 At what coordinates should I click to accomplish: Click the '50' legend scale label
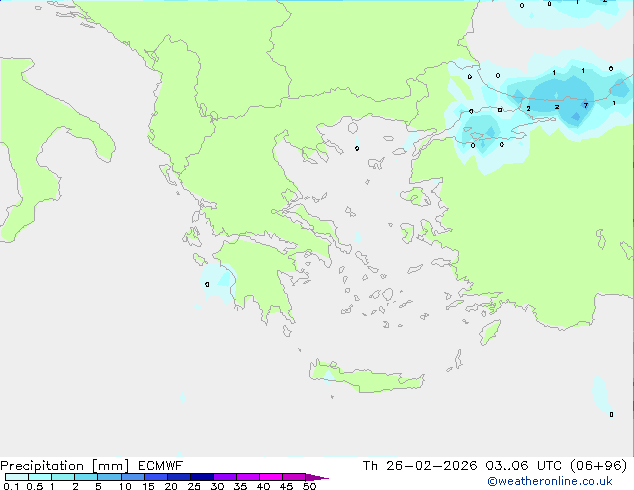[309, 486]
